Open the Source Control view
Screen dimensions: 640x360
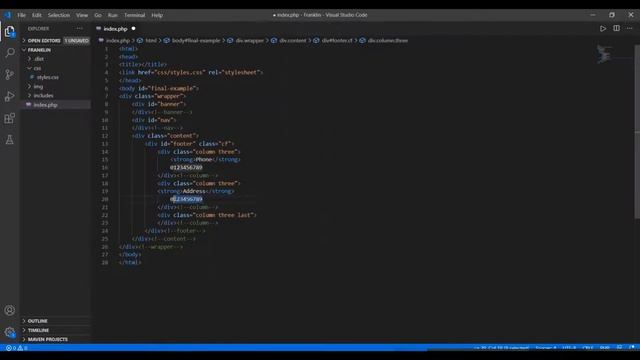click(9, 74)
